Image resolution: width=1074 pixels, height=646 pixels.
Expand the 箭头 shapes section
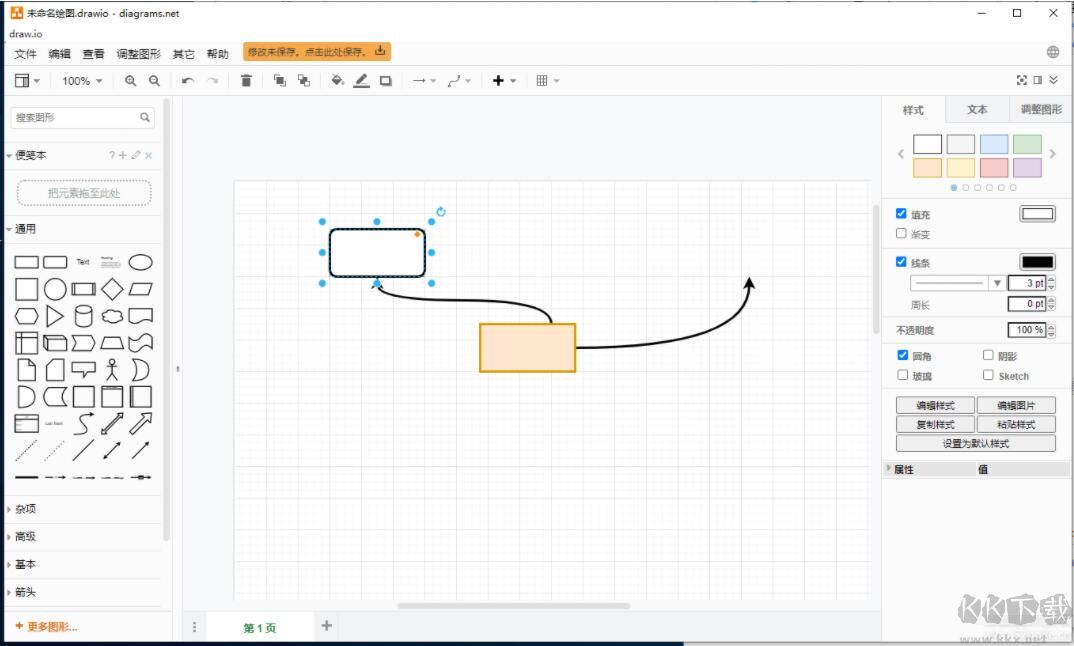pos(27,592)
